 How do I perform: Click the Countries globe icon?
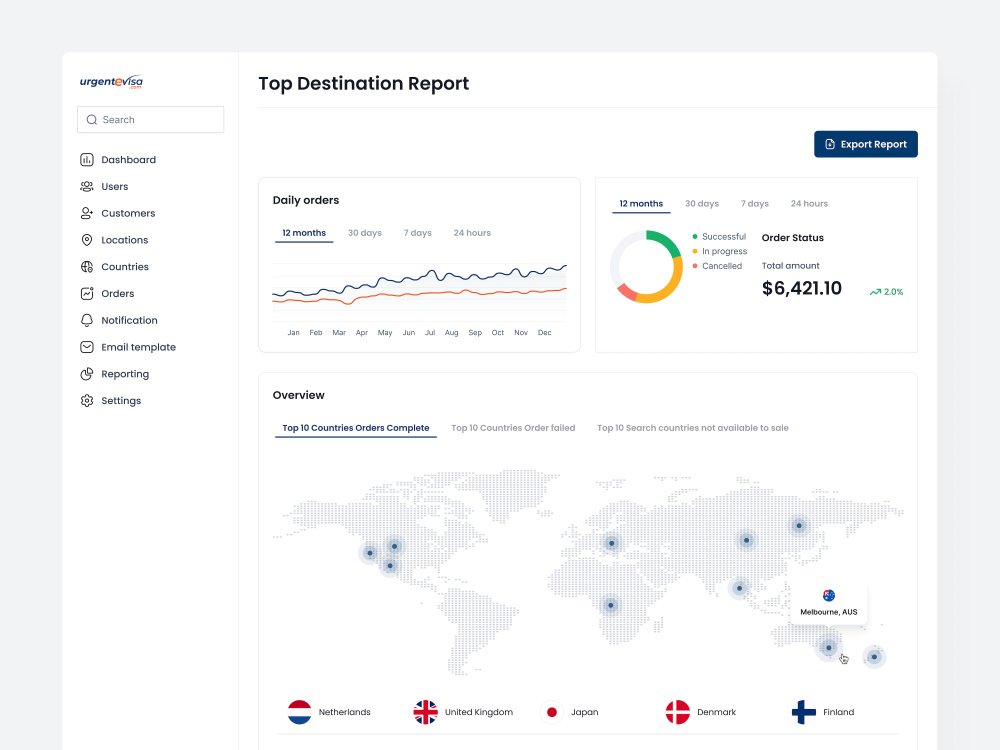click(x=87, y=267)
